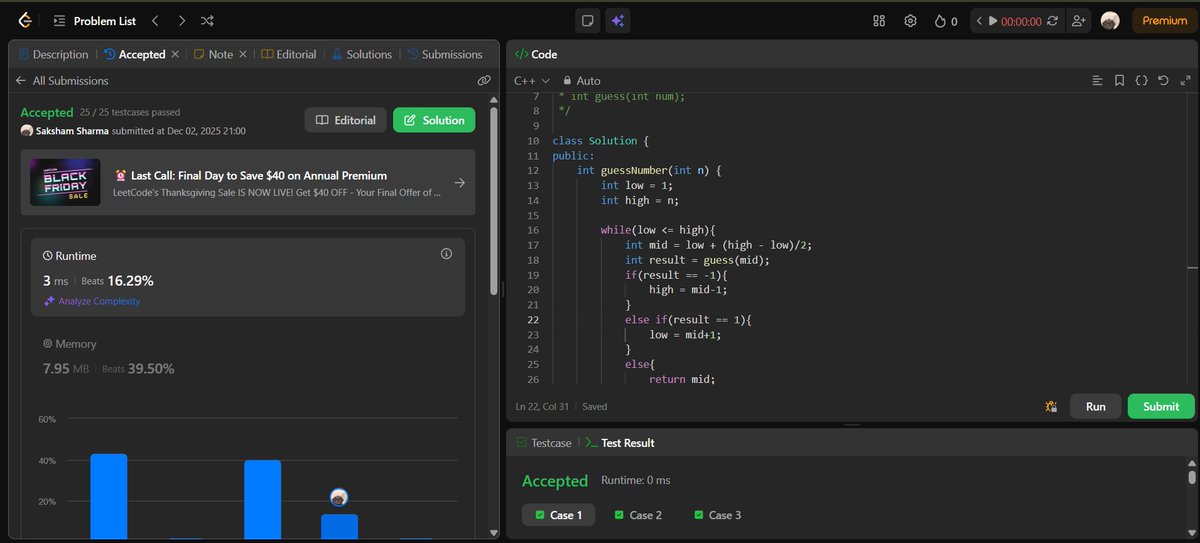Screen dimensions: 1200x543
Task: Select the Memory stats card
Action: [x=248, y=355]
